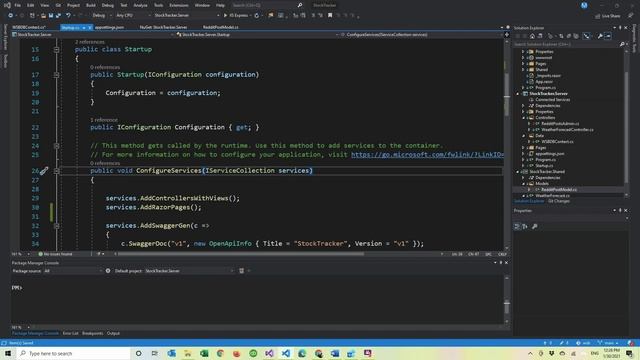
Task: Open the Build menu
Action: [x=91, y=5]
